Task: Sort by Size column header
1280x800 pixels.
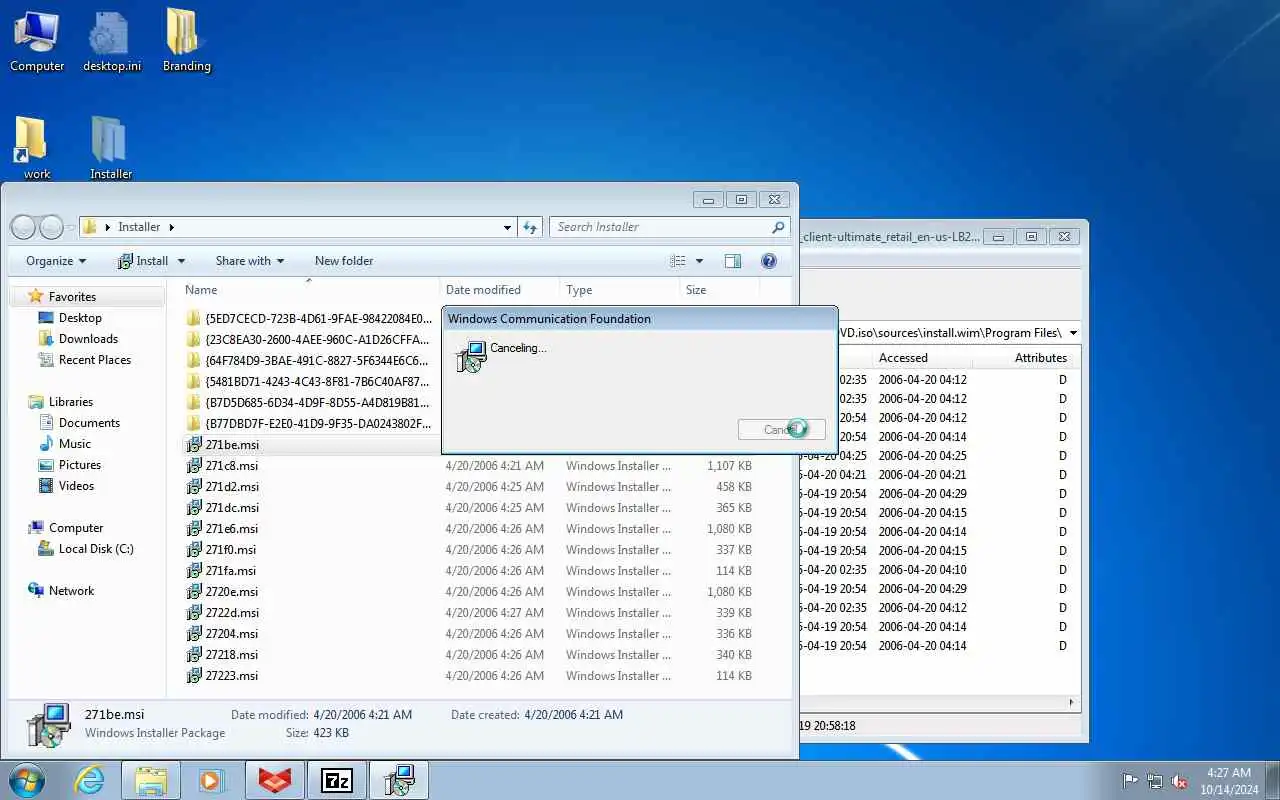Action: click(x=719, y=290)
